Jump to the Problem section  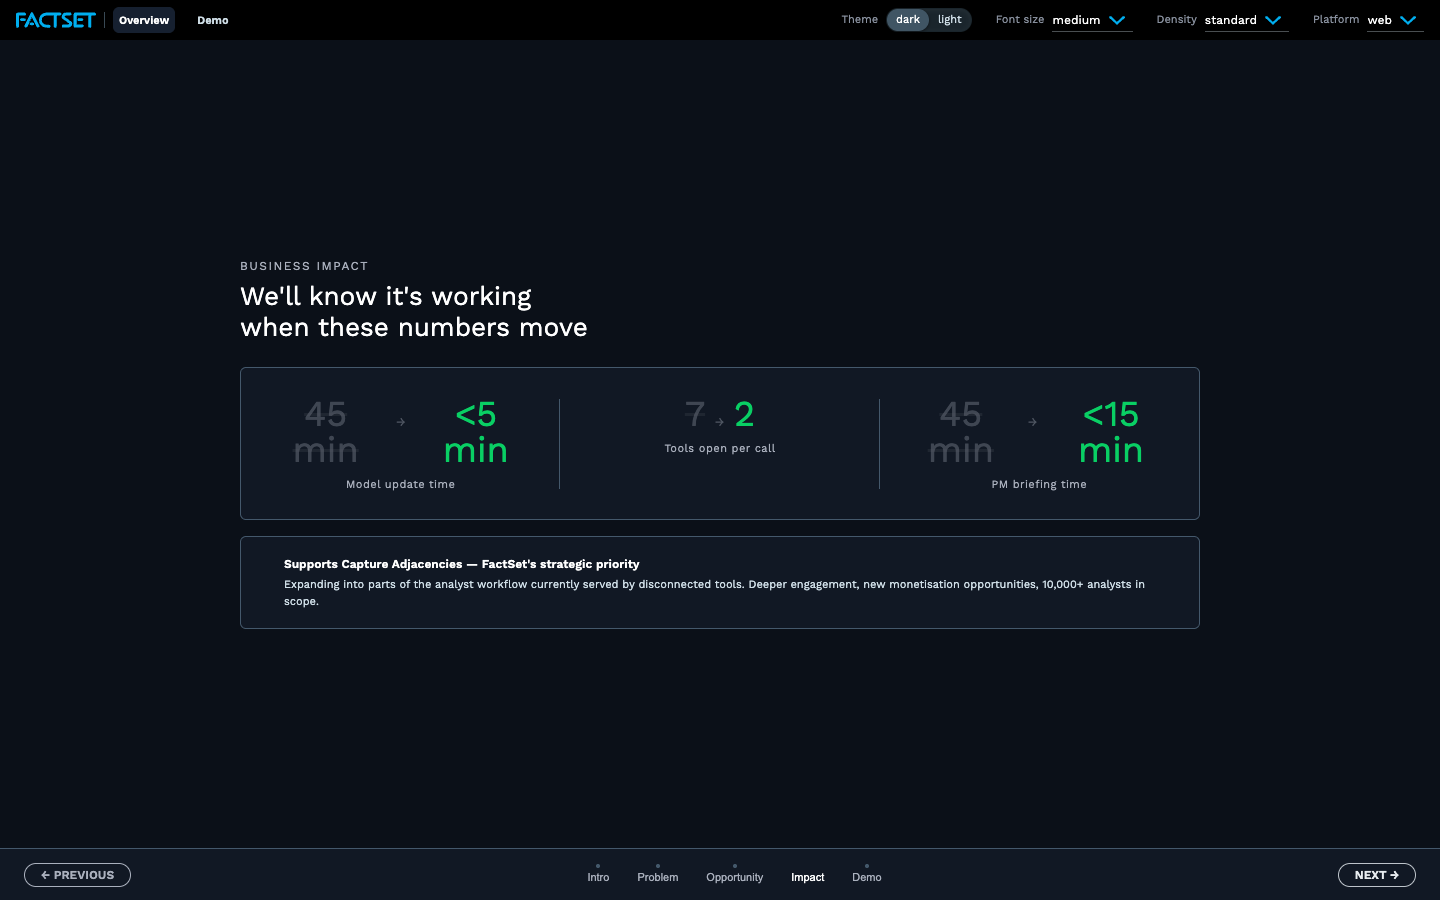658,873
